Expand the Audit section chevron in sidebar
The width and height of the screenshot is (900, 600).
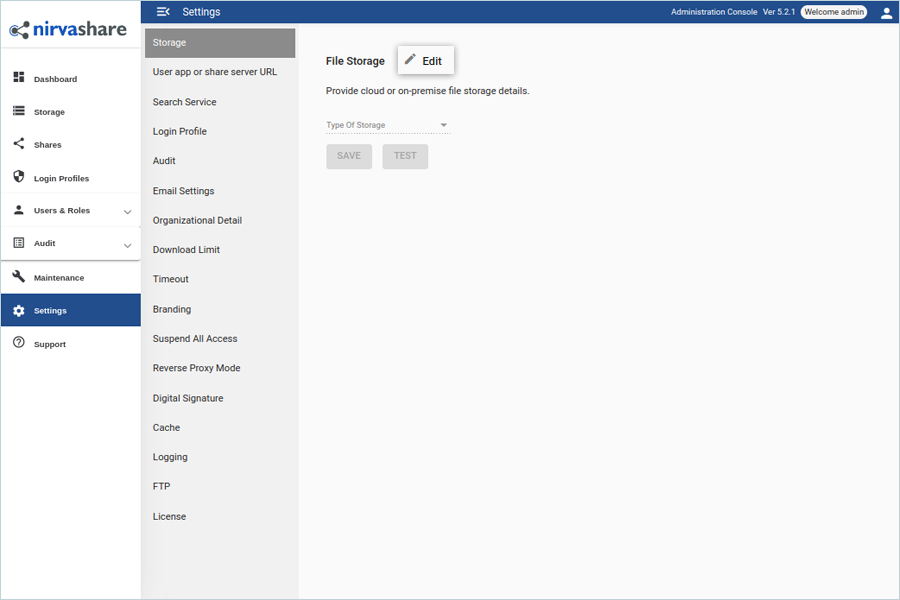(x=127, y=246)
